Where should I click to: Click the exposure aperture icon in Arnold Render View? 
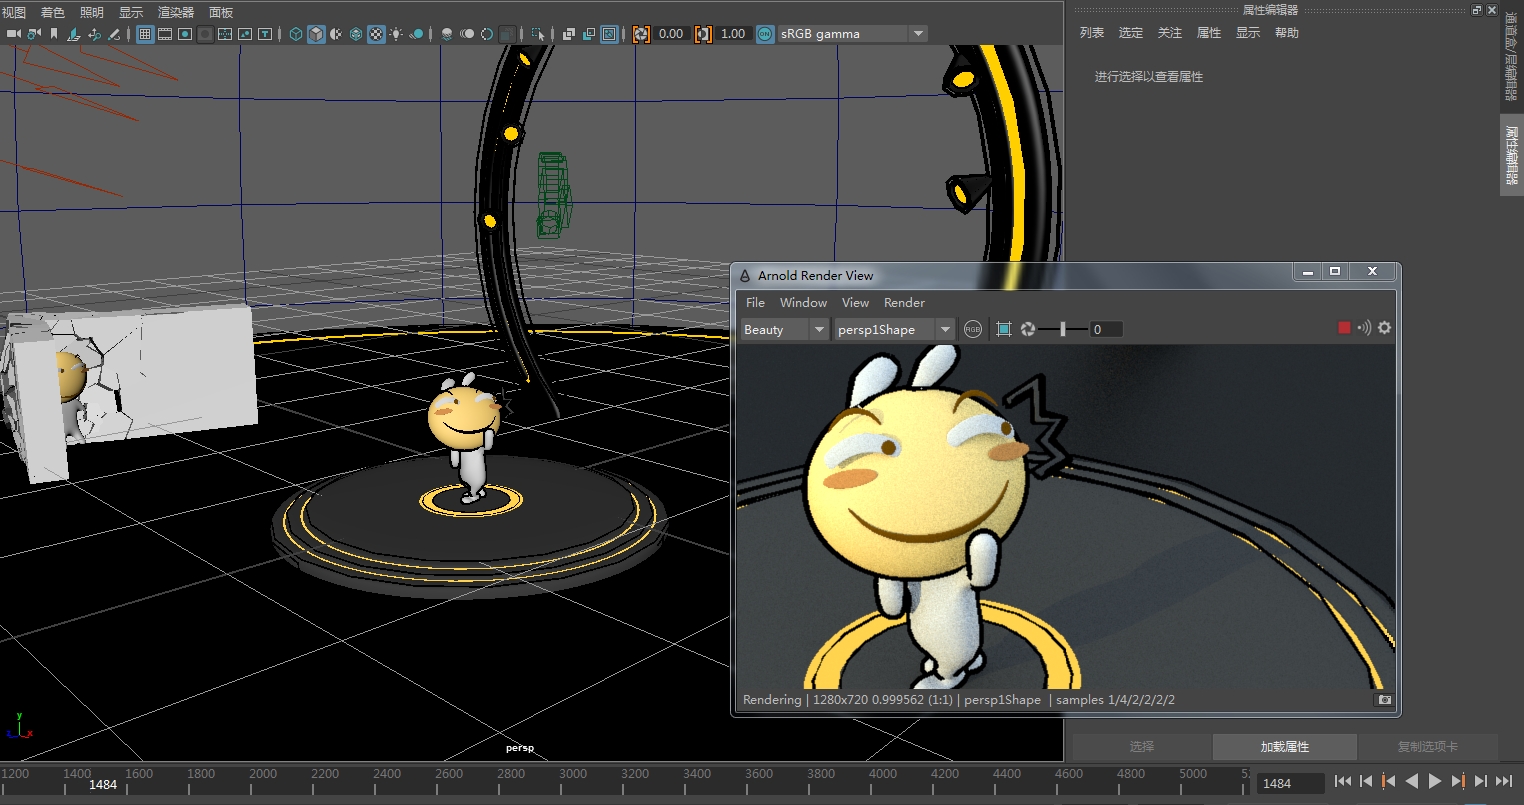pyautogui.click(x=1027, y=329)
